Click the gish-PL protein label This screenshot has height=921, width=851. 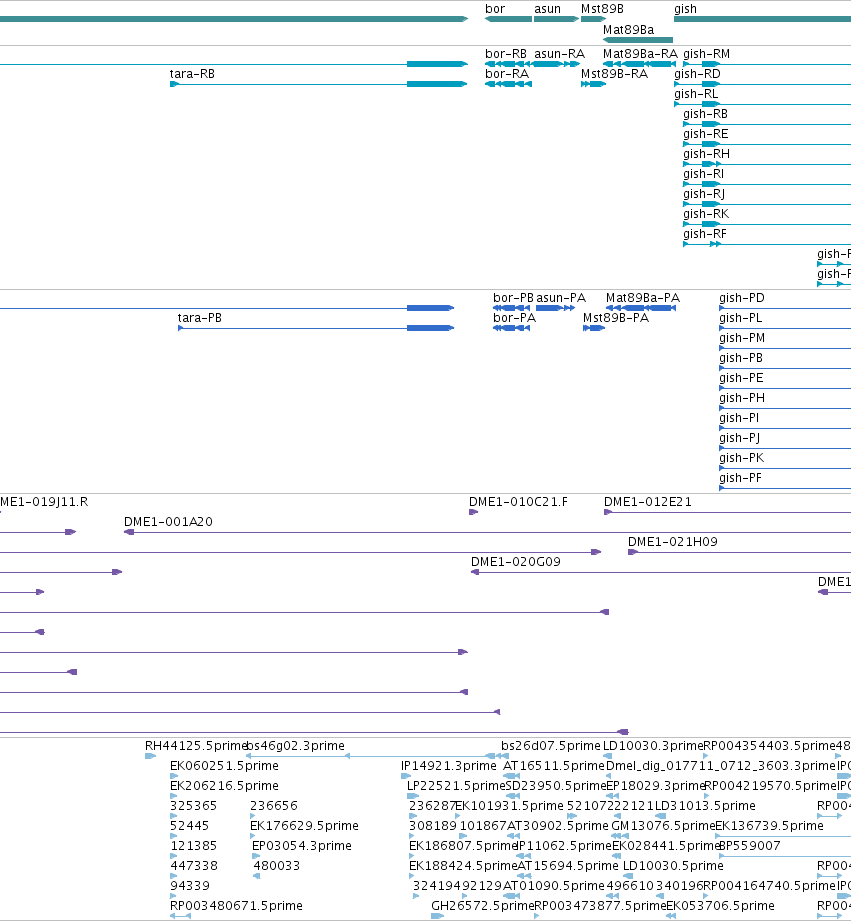[741, 318]
